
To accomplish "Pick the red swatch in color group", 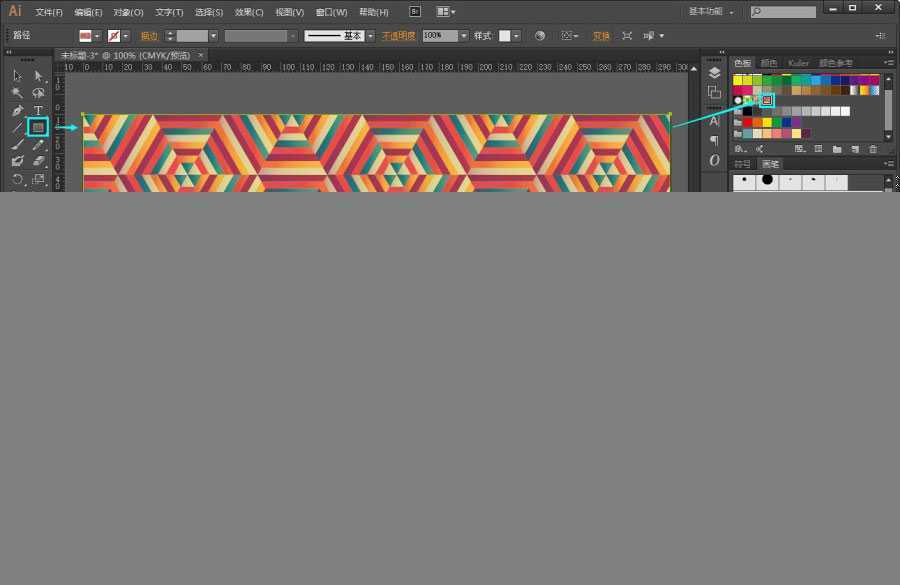I will (x=747, y=122).
